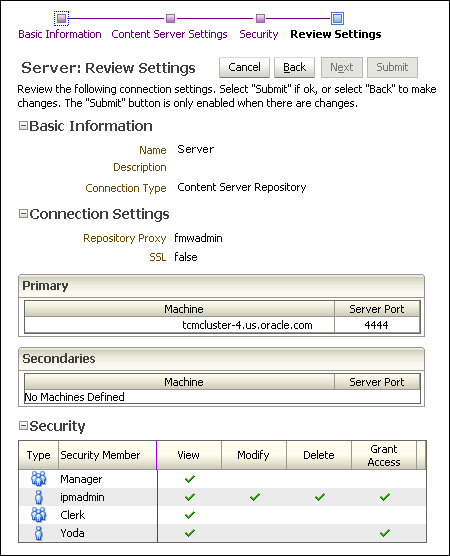Click the Delete column header
The height and width of the screenshot is (556, 450).
click(x=319, y=455)
